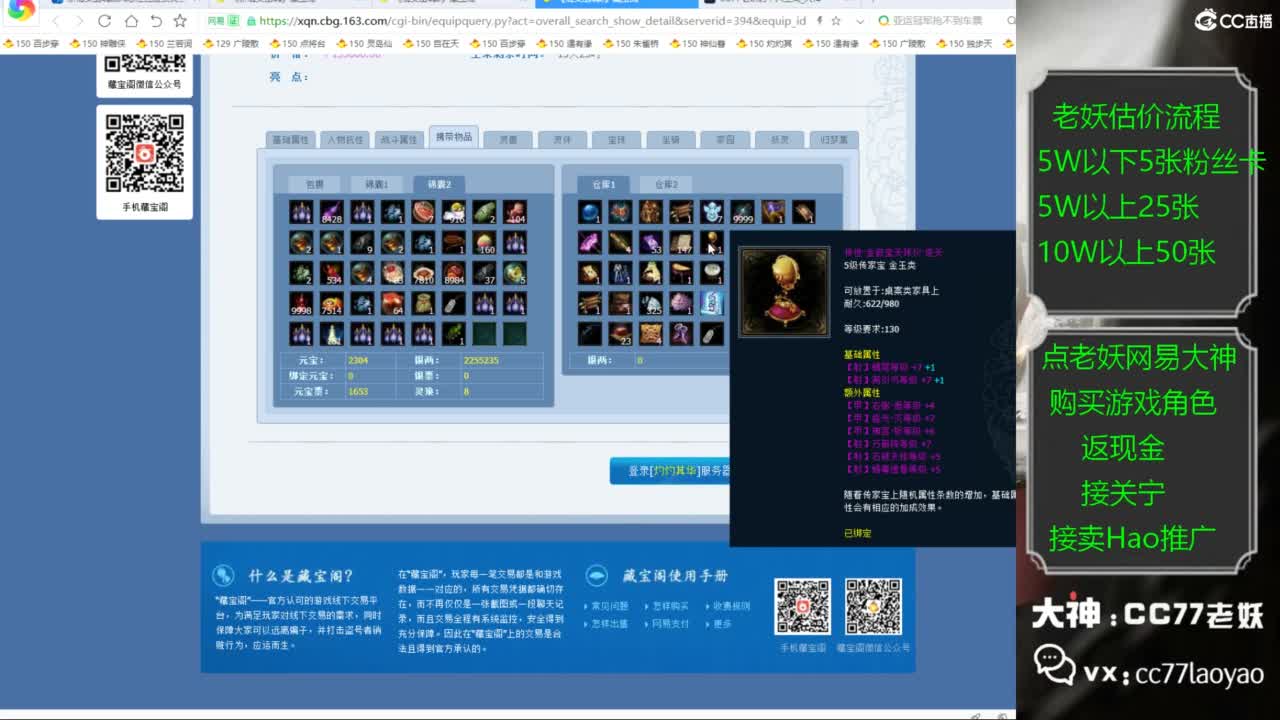1280x720 pixels.
Task: Click the 网易 logo inside the address bar
Action: point(214,20)
